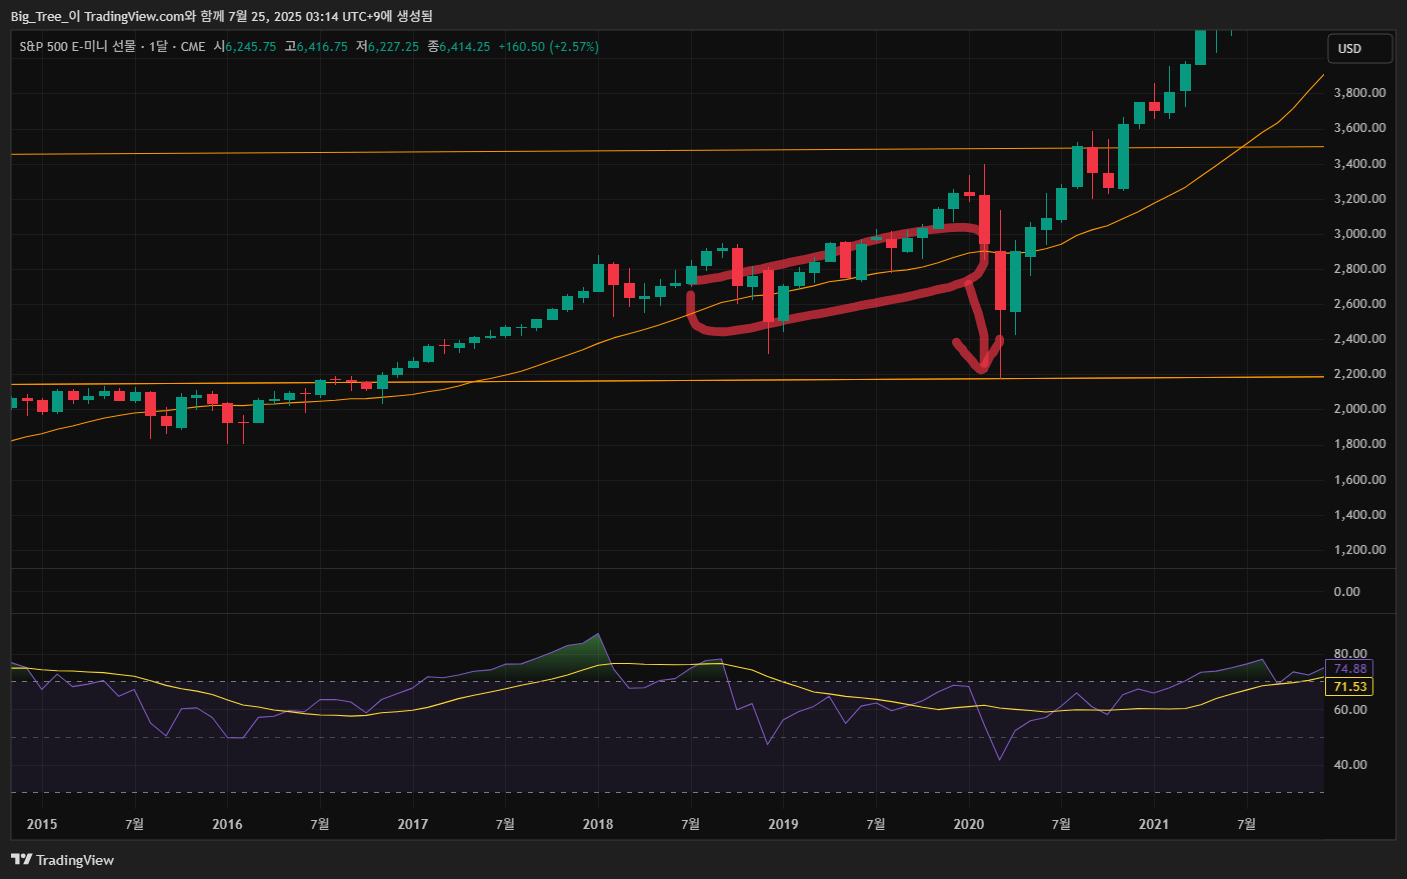Click the change value +160.50 (+2.57%)
This screenshot has width=1407, height=879.
tap(548, 47)
